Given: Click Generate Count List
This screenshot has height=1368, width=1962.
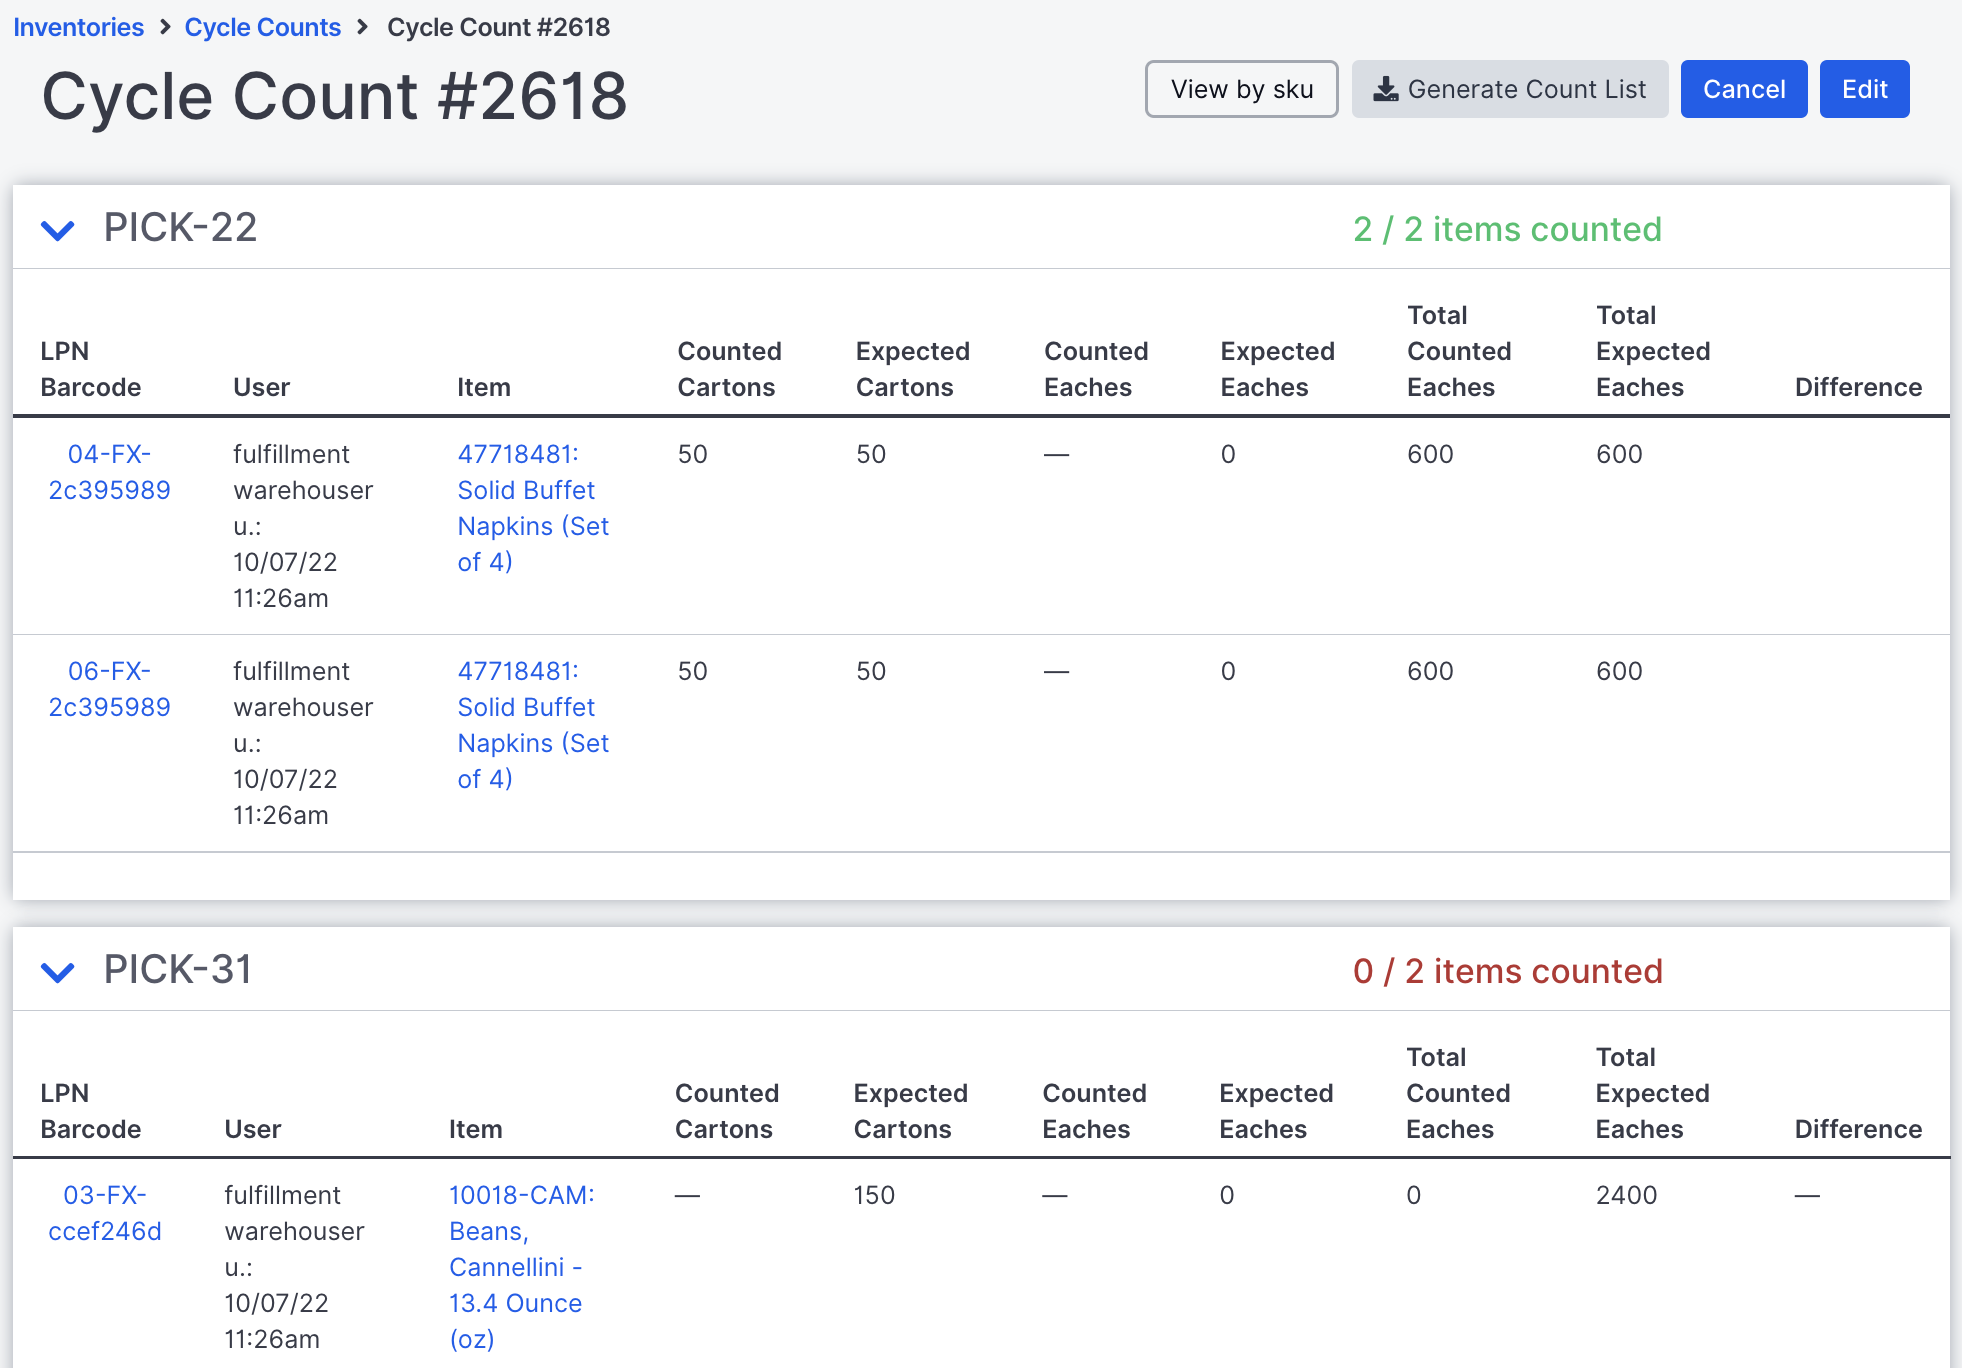Looking at the screenshot, I should pos(1509,89).
